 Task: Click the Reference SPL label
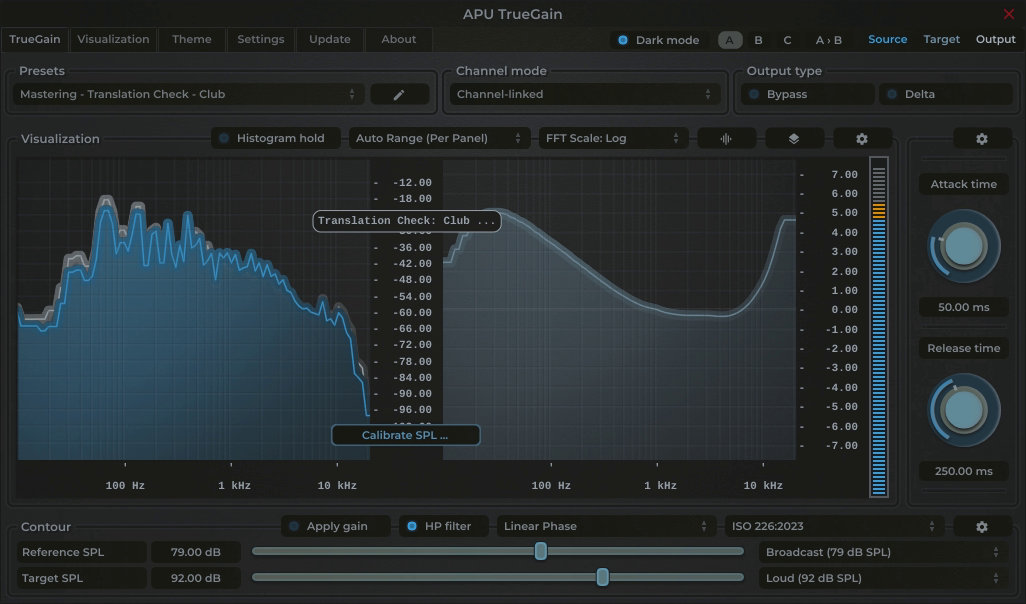[x=81, y=552]
